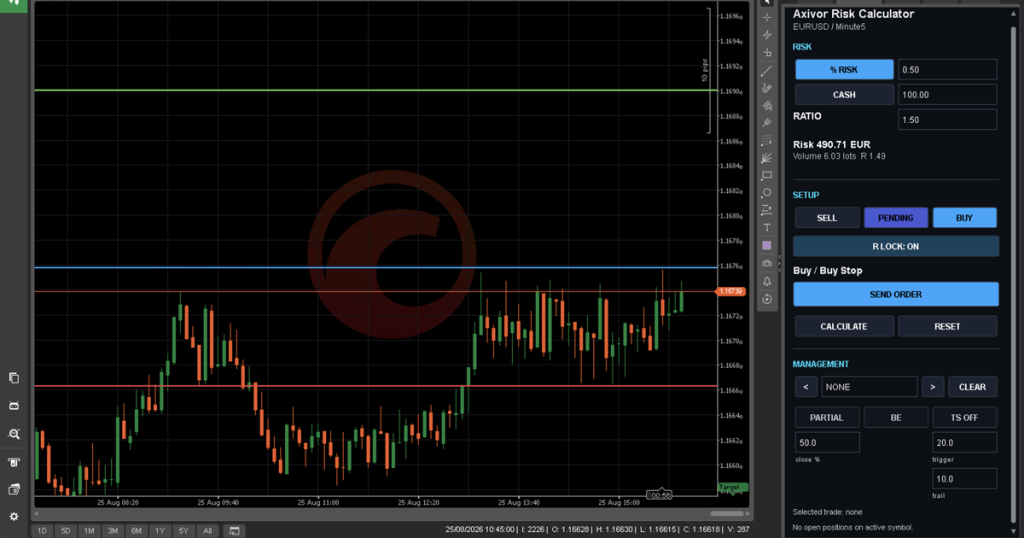Switch risk mode to % RISK
Image resolution: width=1024 pixels, height=538 pixels.
pos(844,69)
